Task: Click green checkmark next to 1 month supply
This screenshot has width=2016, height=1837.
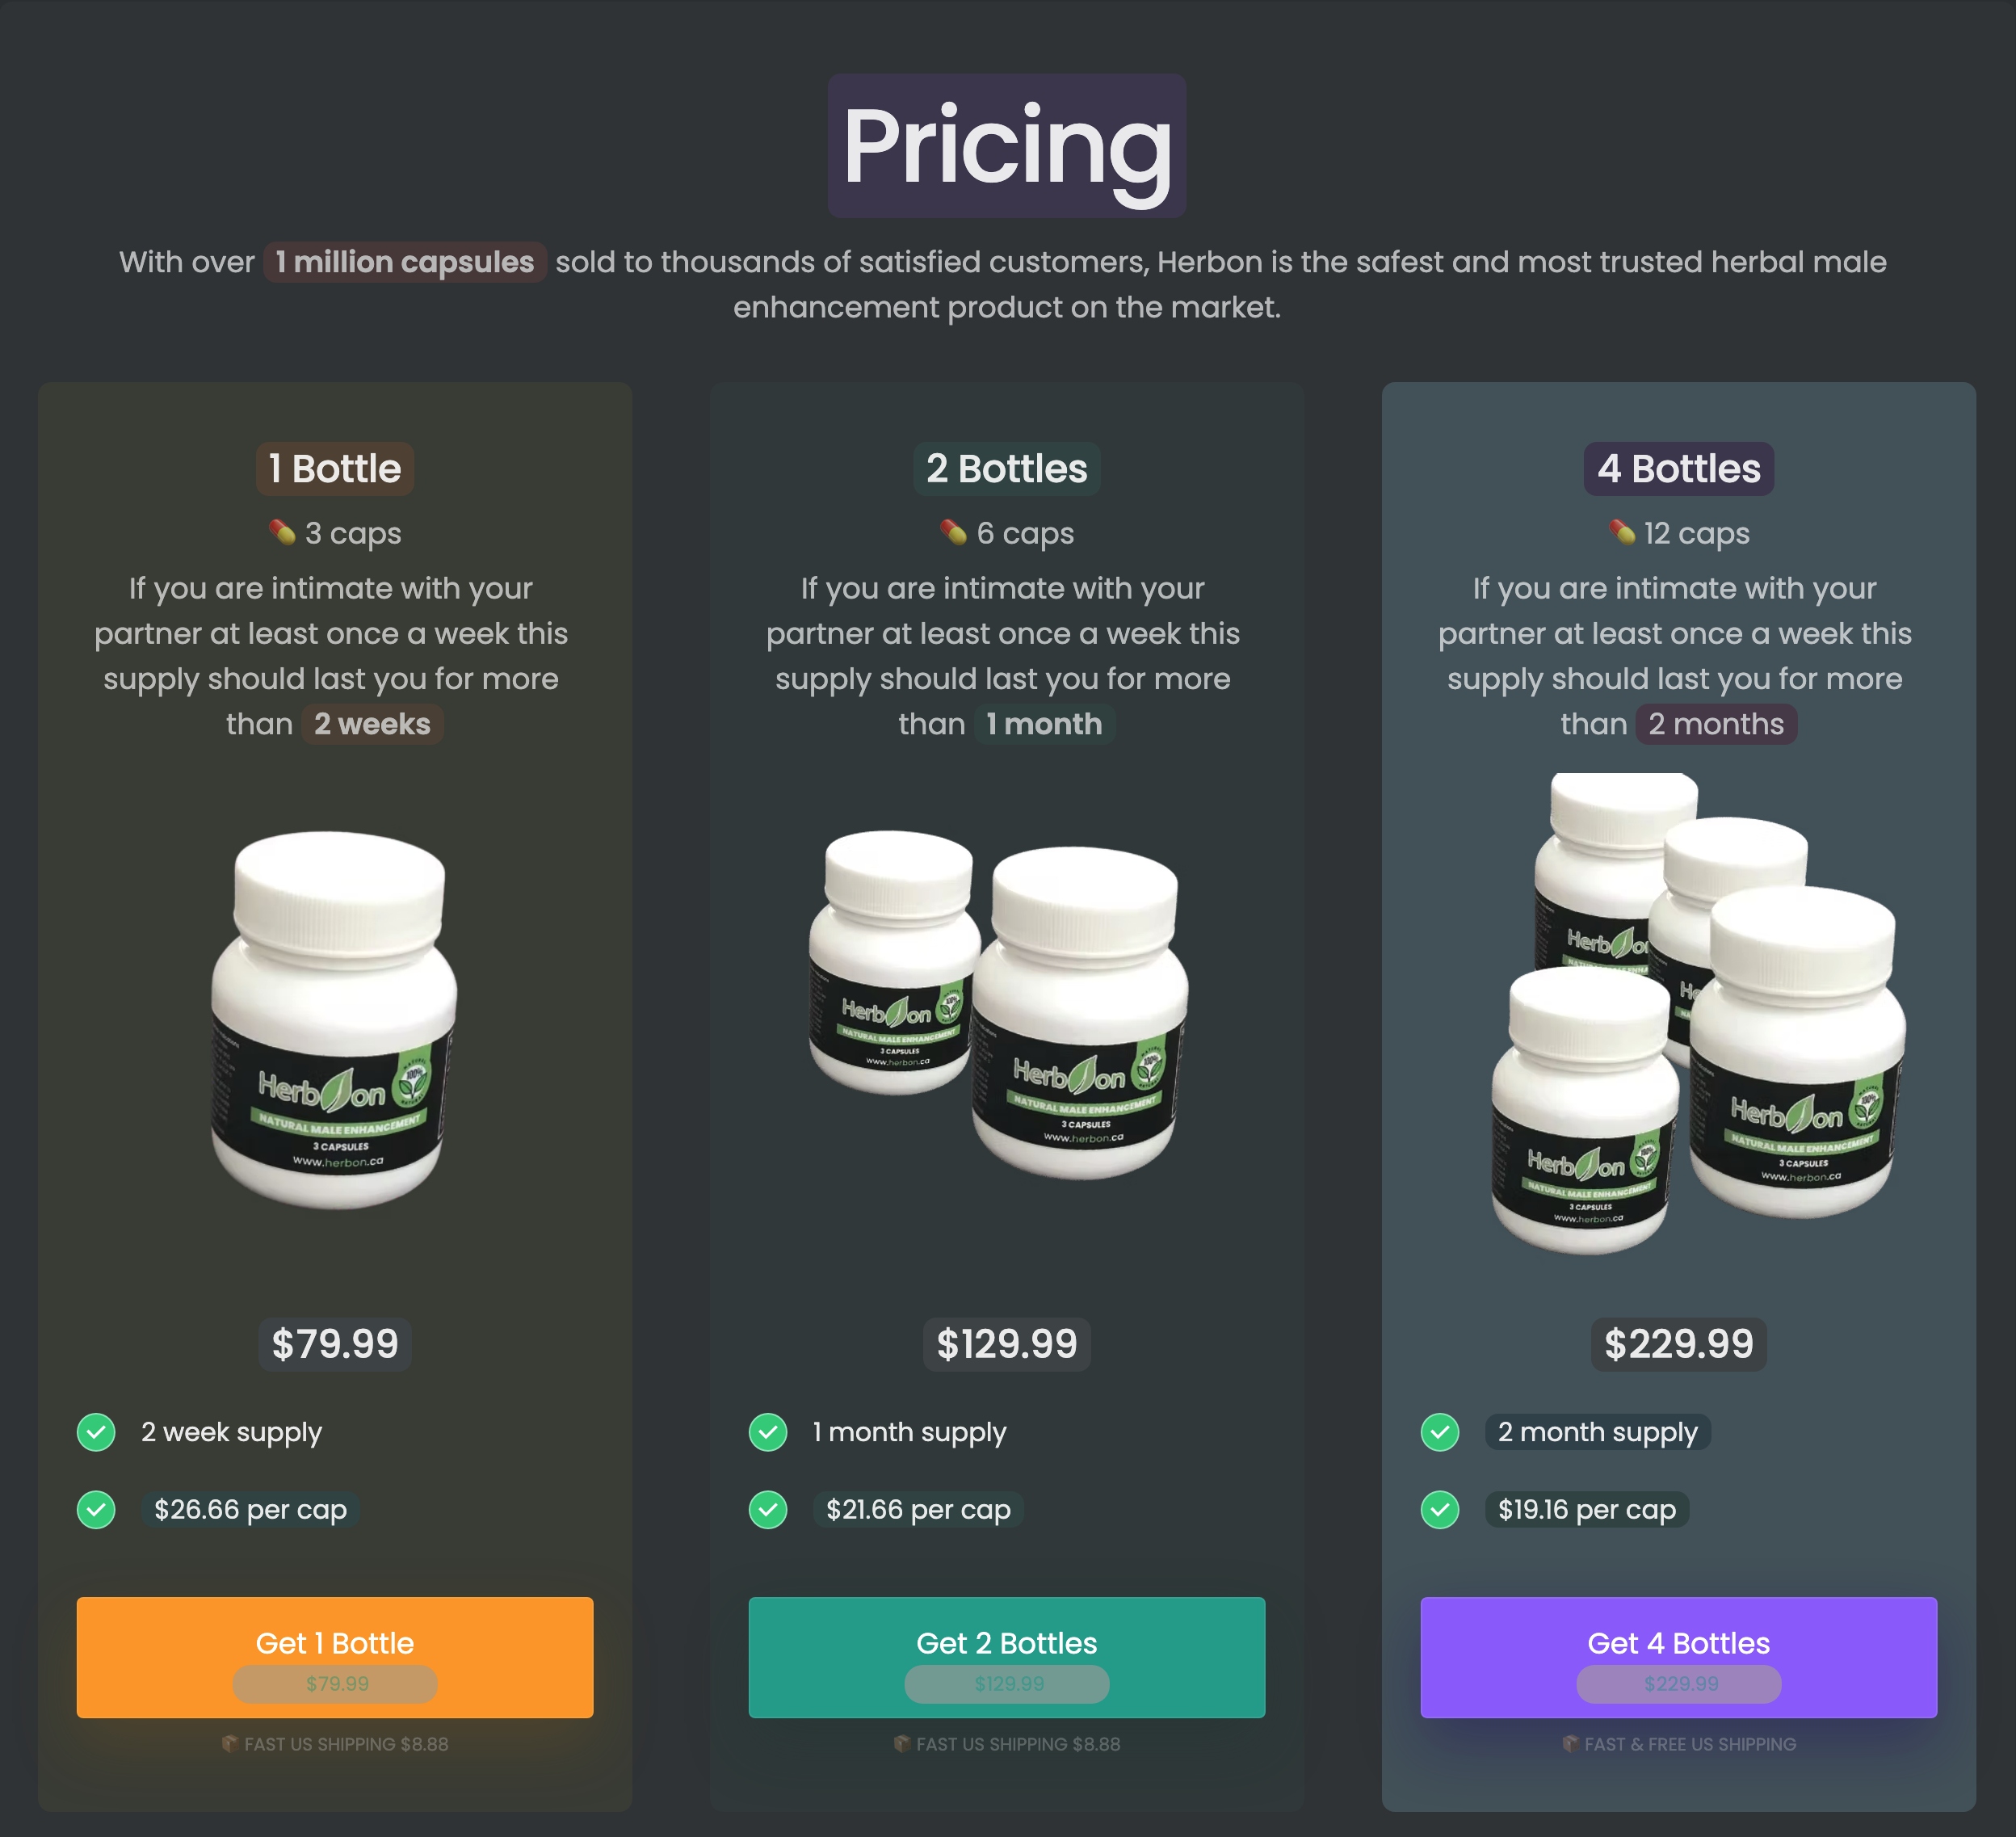Action: (768, 1432)
